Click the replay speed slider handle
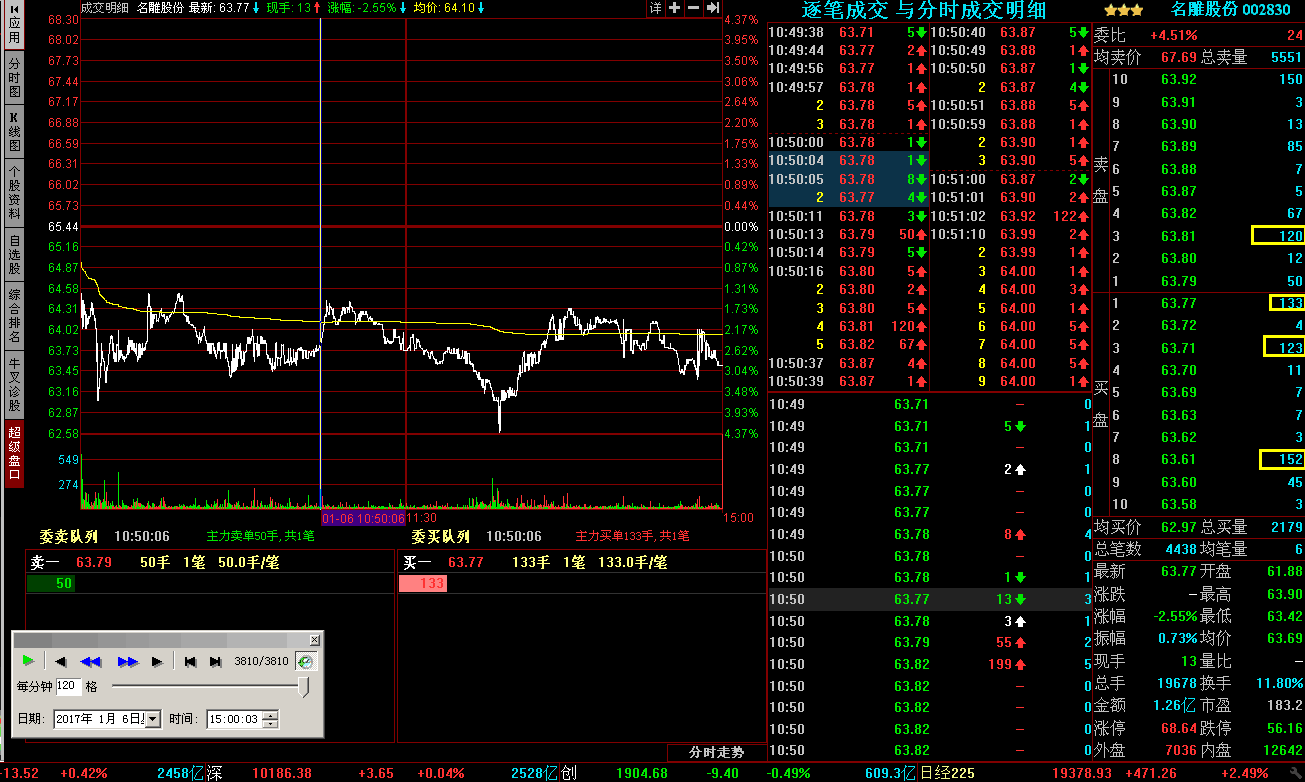This screenshot has height=782, width=1305. (x=304, y=687)
